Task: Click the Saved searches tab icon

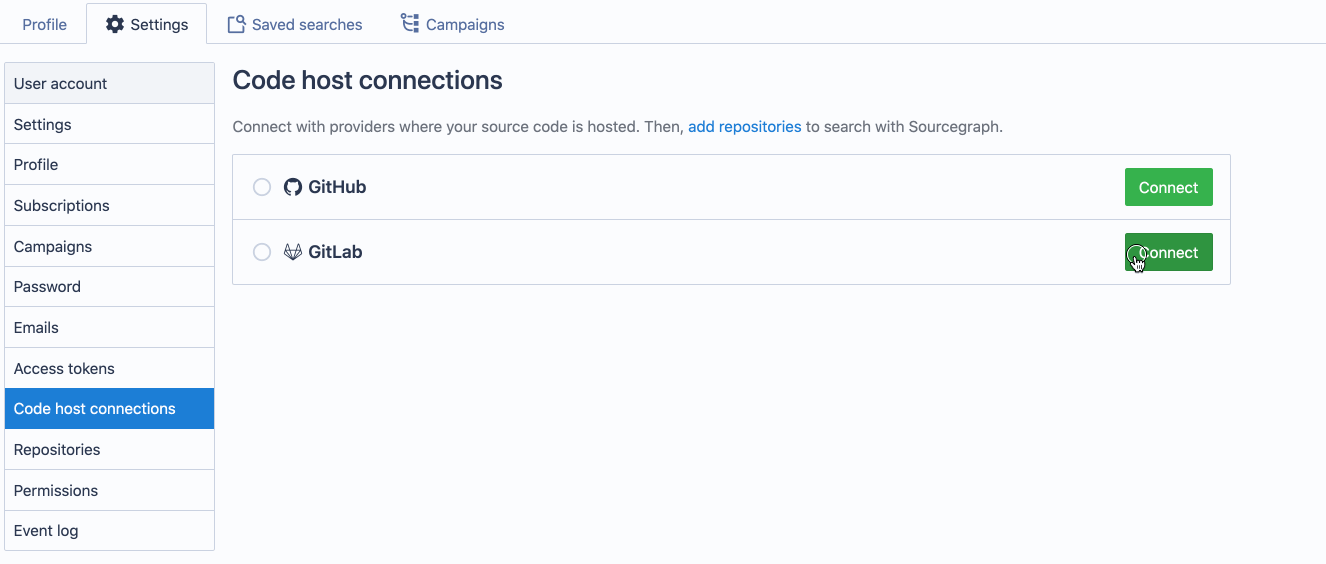Action: 236,24
